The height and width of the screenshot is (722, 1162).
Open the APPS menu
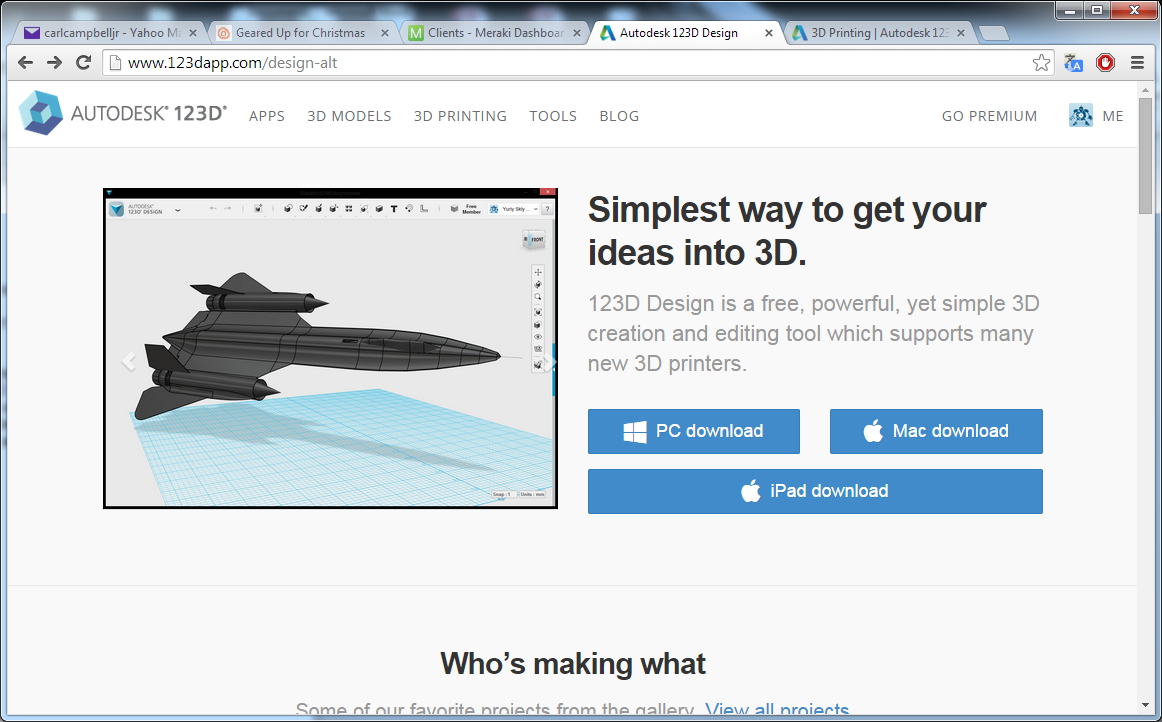(267, 116)
